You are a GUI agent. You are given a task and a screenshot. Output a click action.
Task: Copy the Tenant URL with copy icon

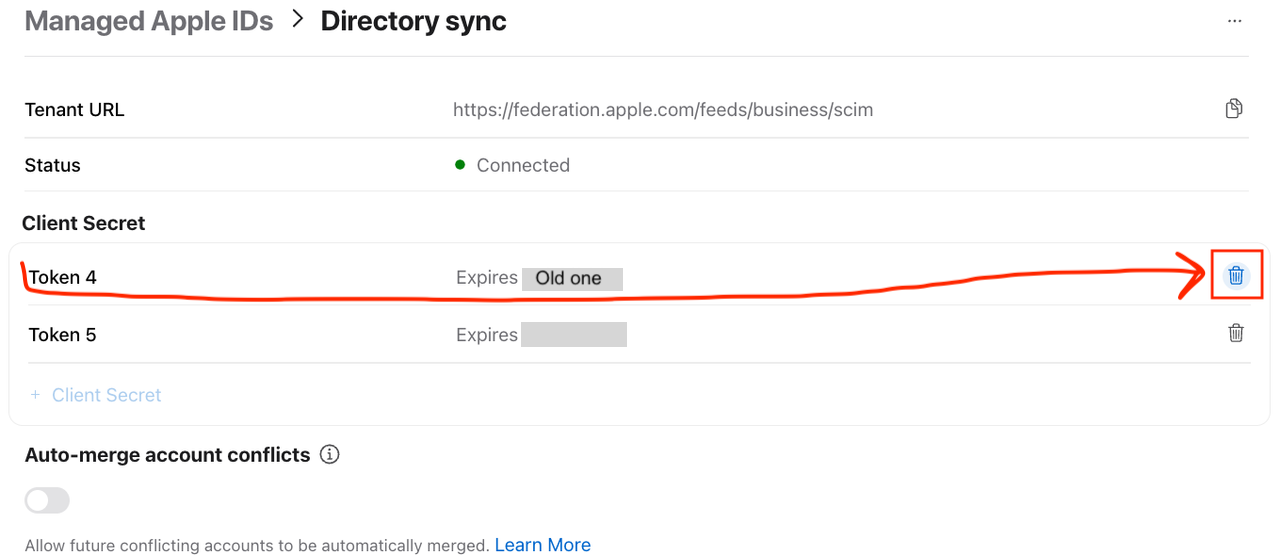click(x=1235, y=109)
